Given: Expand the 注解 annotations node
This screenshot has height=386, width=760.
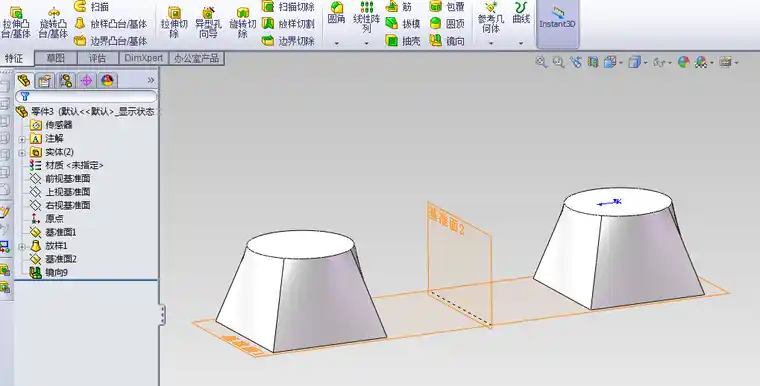Looking at the screenshot, I should [x=22, y=139].
